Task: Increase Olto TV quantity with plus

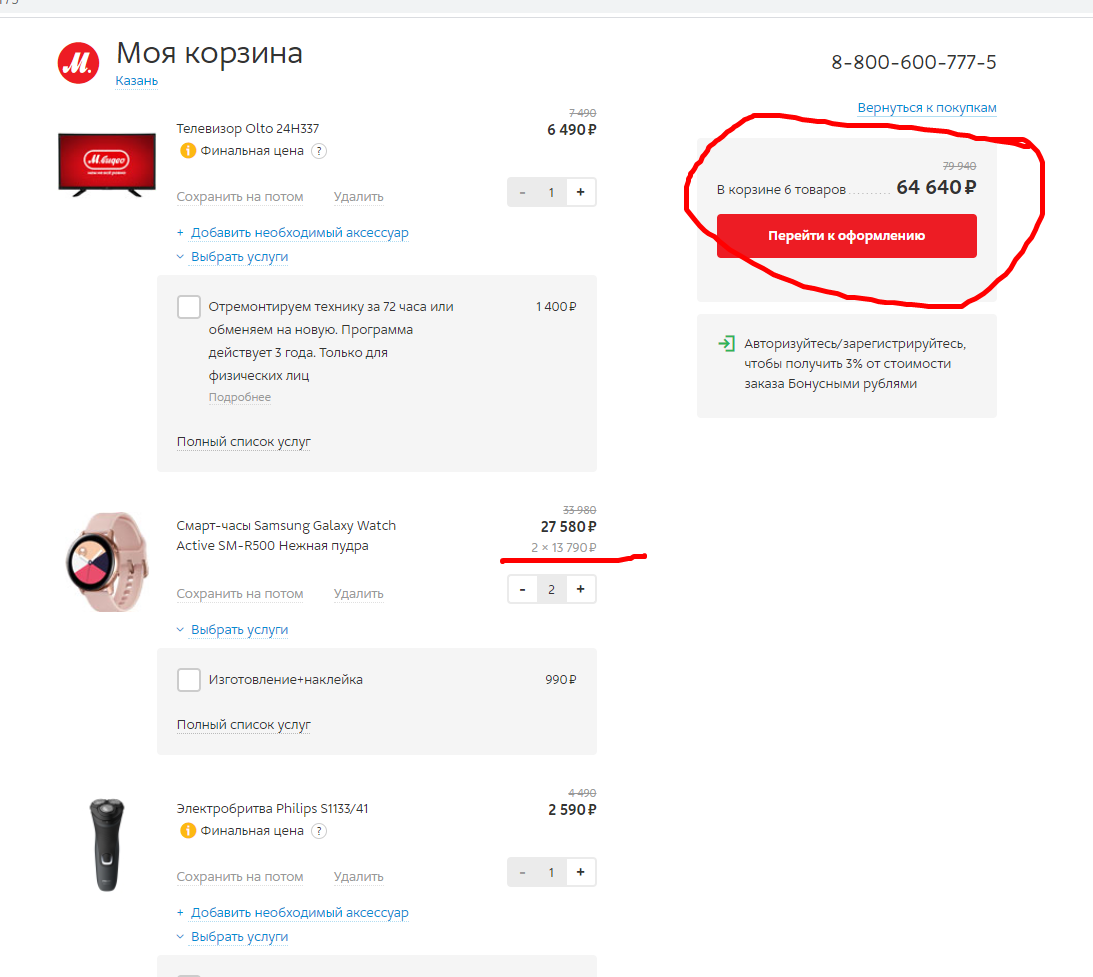Action: tap(581, 192)
